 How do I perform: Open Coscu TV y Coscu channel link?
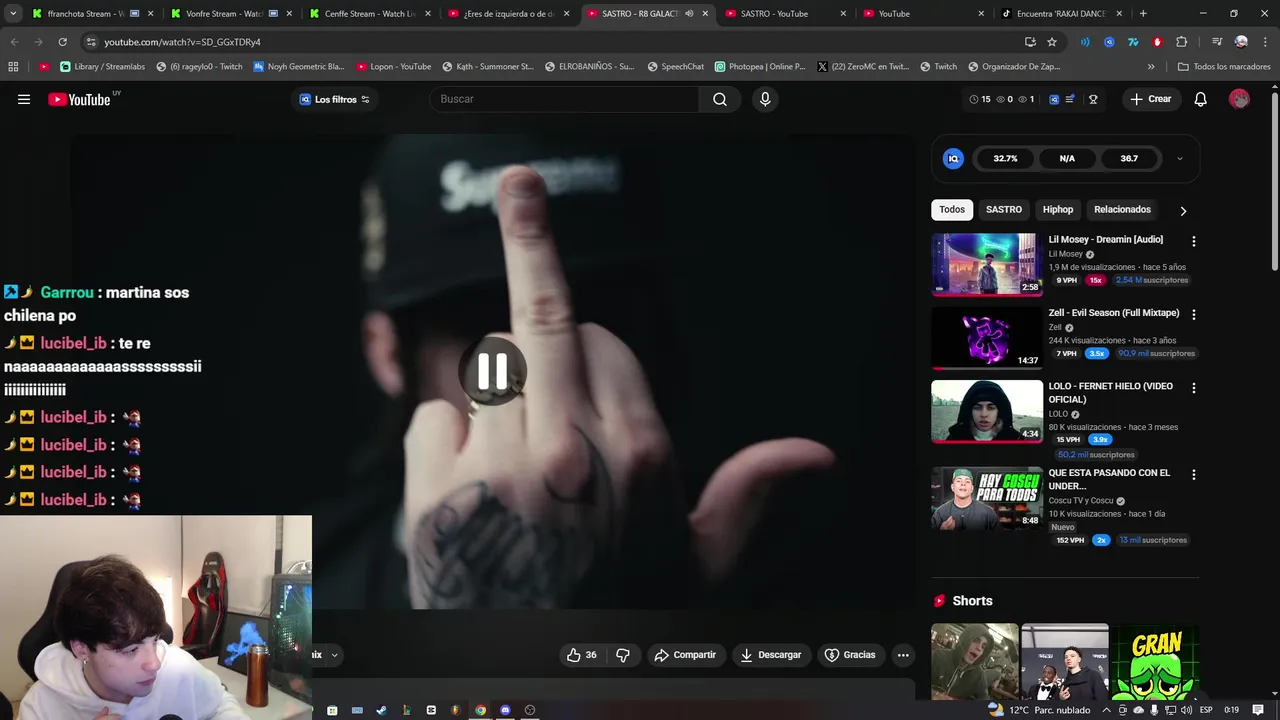[1080, 501]
